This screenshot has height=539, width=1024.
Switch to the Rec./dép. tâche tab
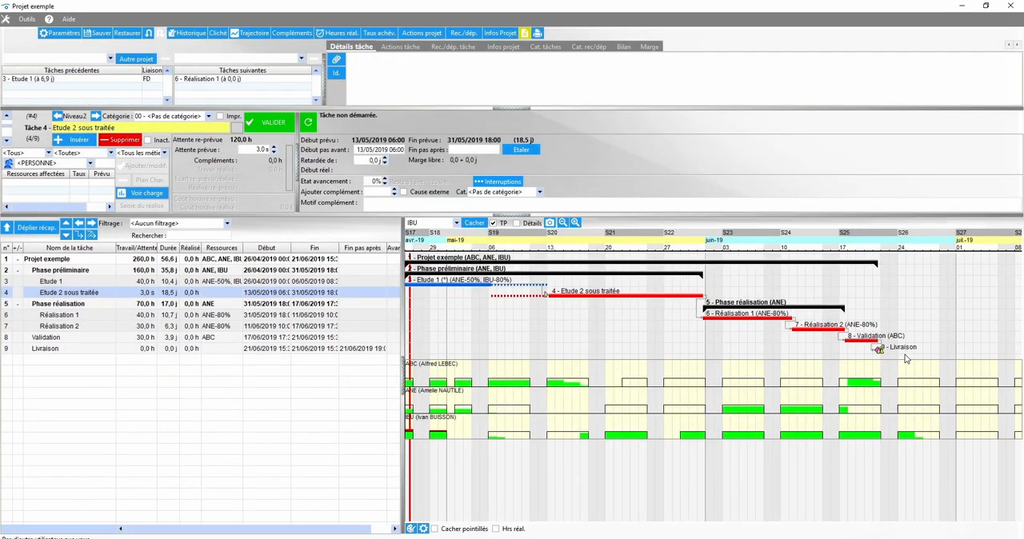click(x=453, y=47)
